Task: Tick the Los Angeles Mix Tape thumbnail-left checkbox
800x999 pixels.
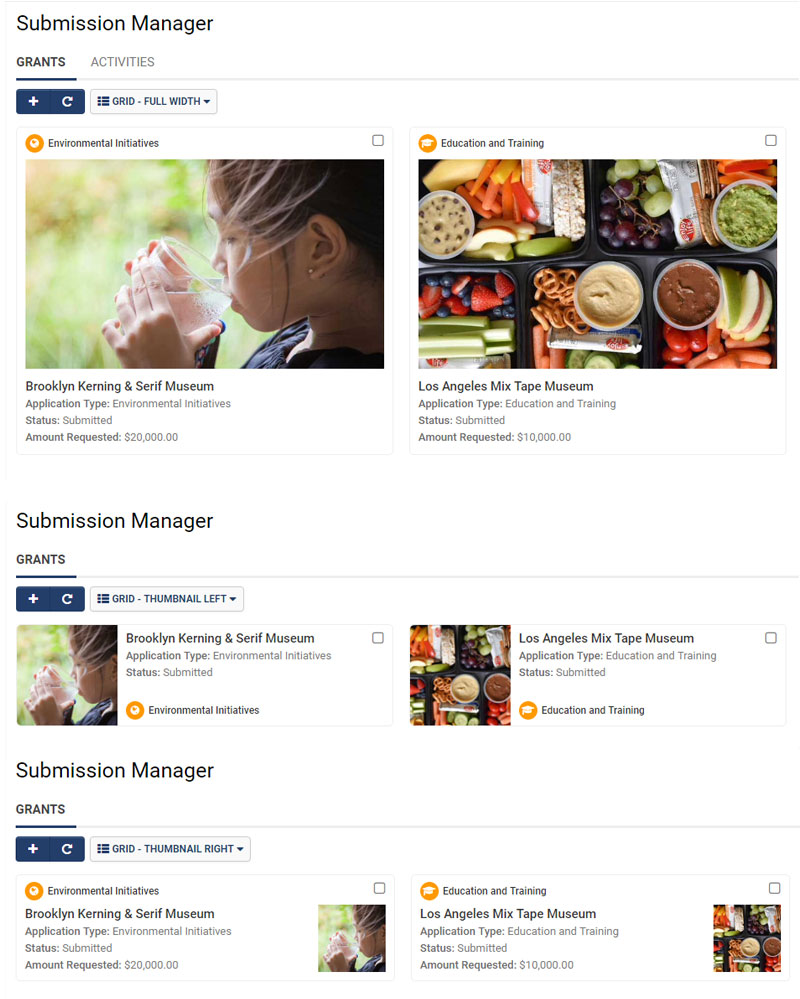Action: click(771, 638)
